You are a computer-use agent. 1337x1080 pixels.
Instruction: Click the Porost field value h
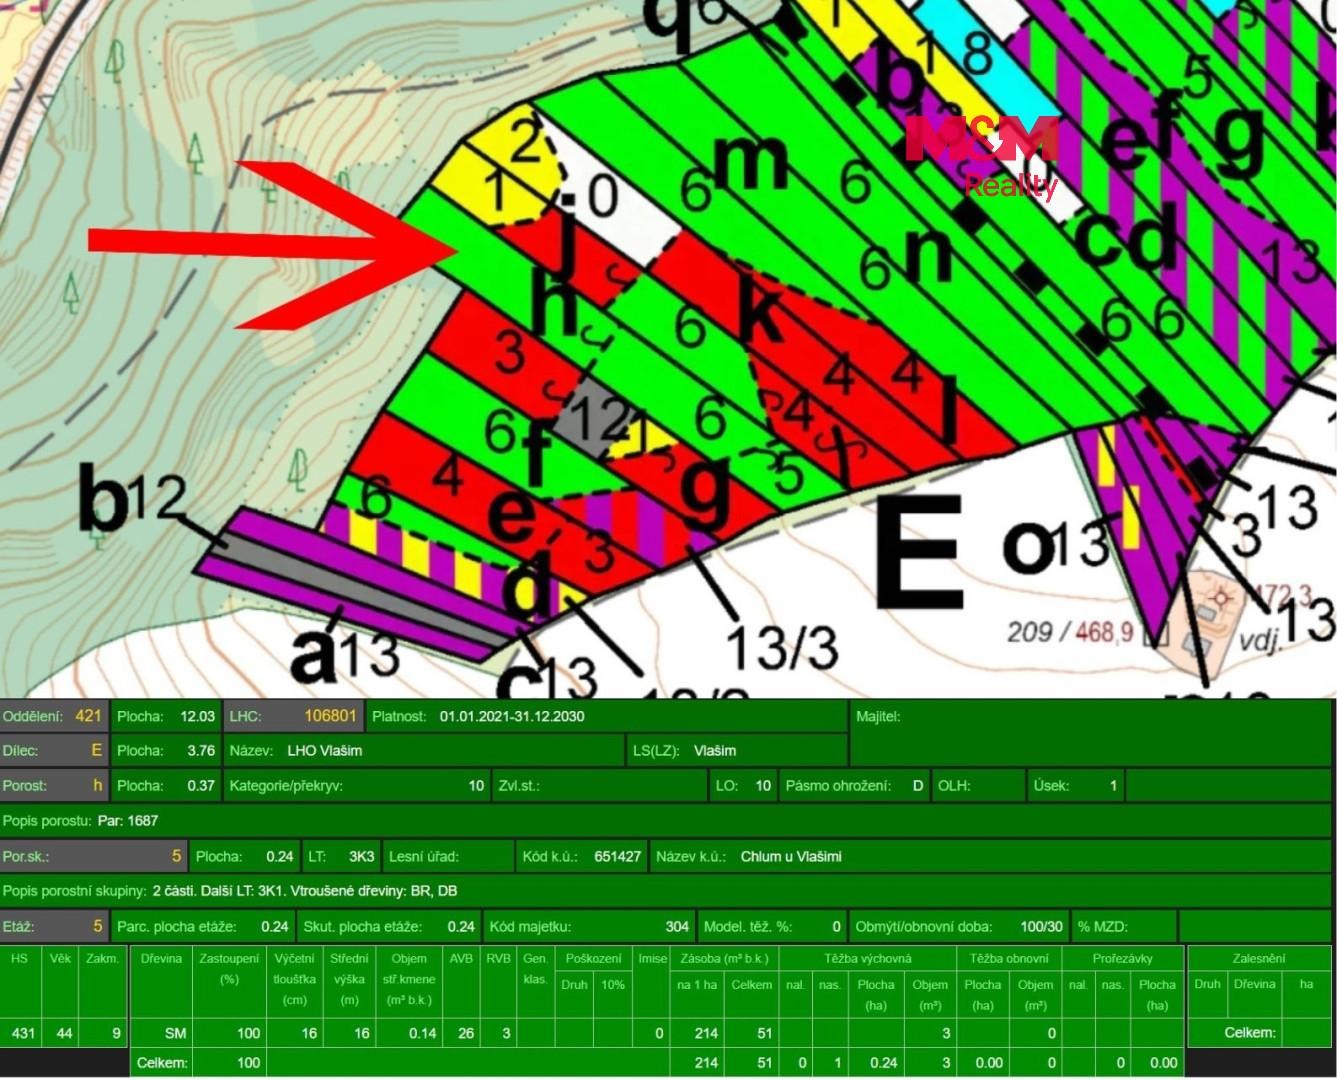click(x=97, y=785)
